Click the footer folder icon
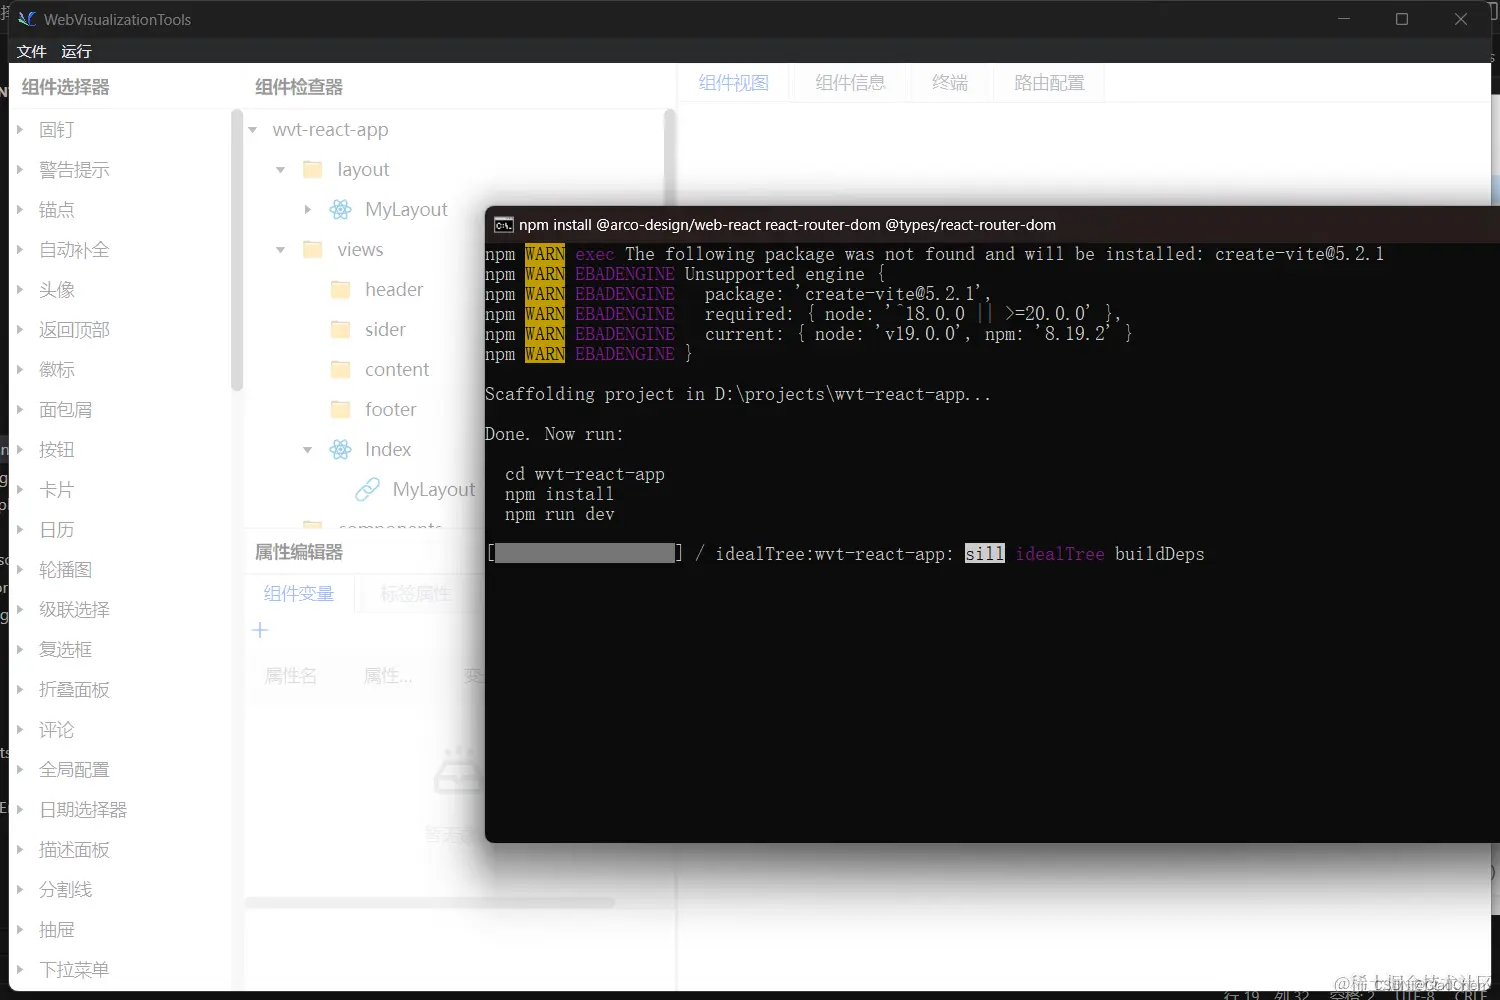 pyautogui.click(x=341, y=410)
